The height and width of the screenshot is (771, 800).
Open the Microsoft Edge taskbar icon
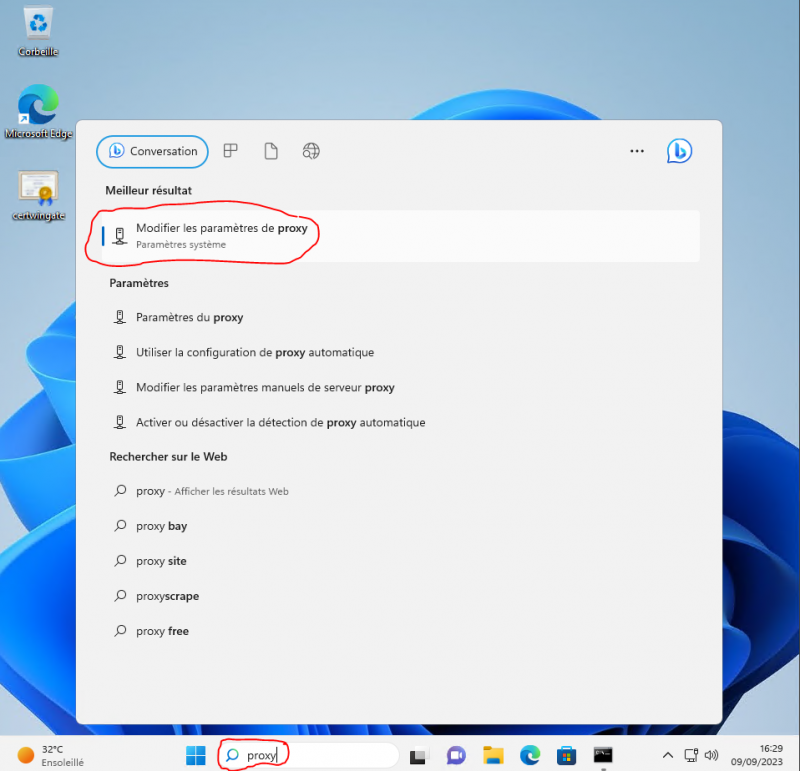(529, 755)
